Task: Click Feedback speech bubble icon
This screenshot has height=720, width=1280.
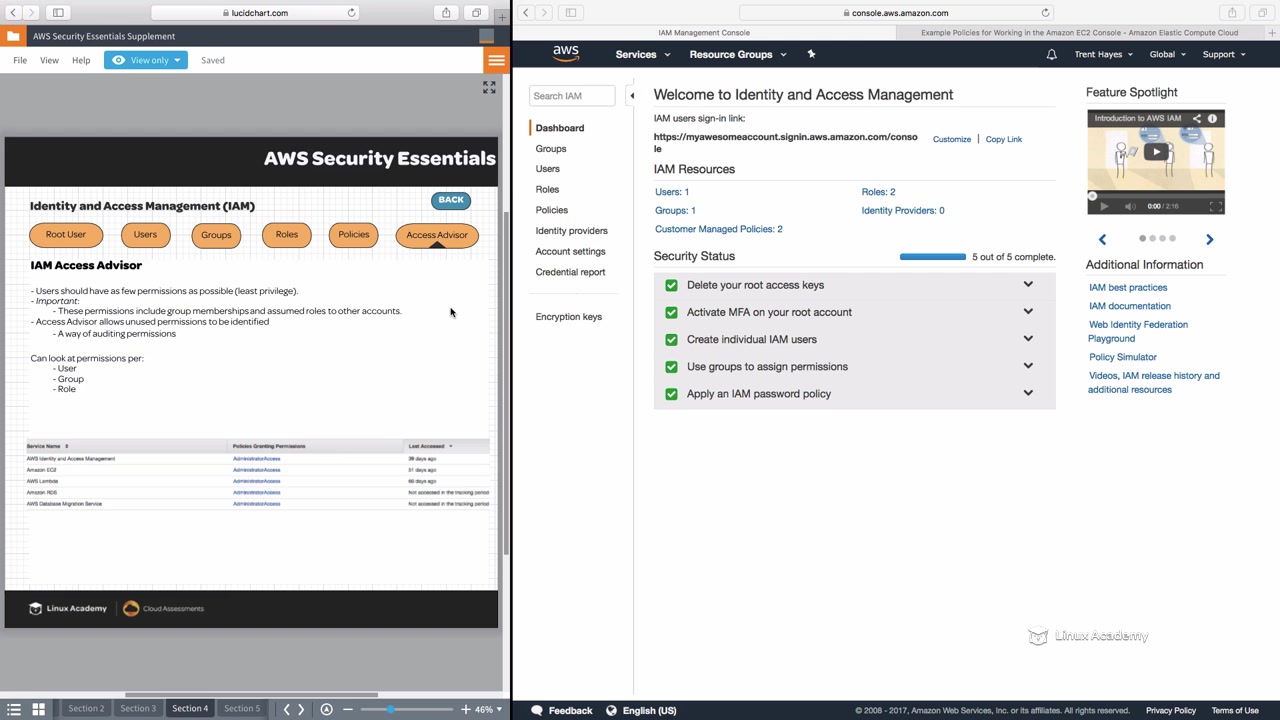Action: 537,710
